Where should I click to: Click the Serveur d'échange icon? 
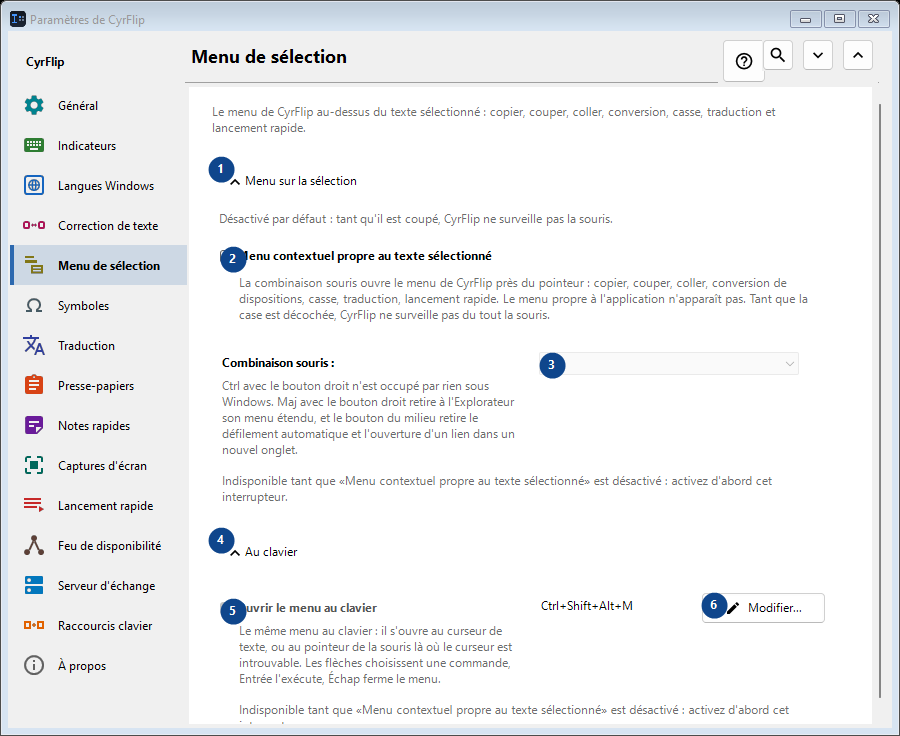(x=34, y=585)
